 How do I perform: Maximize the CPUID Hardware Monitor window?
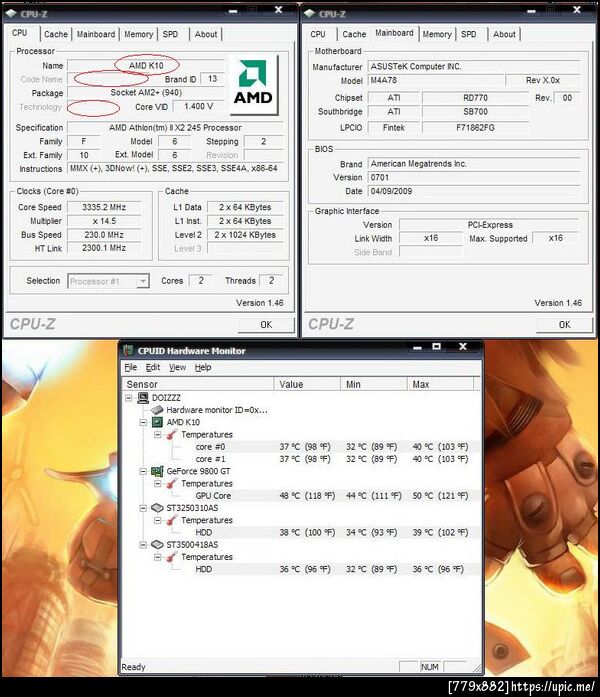436,347
